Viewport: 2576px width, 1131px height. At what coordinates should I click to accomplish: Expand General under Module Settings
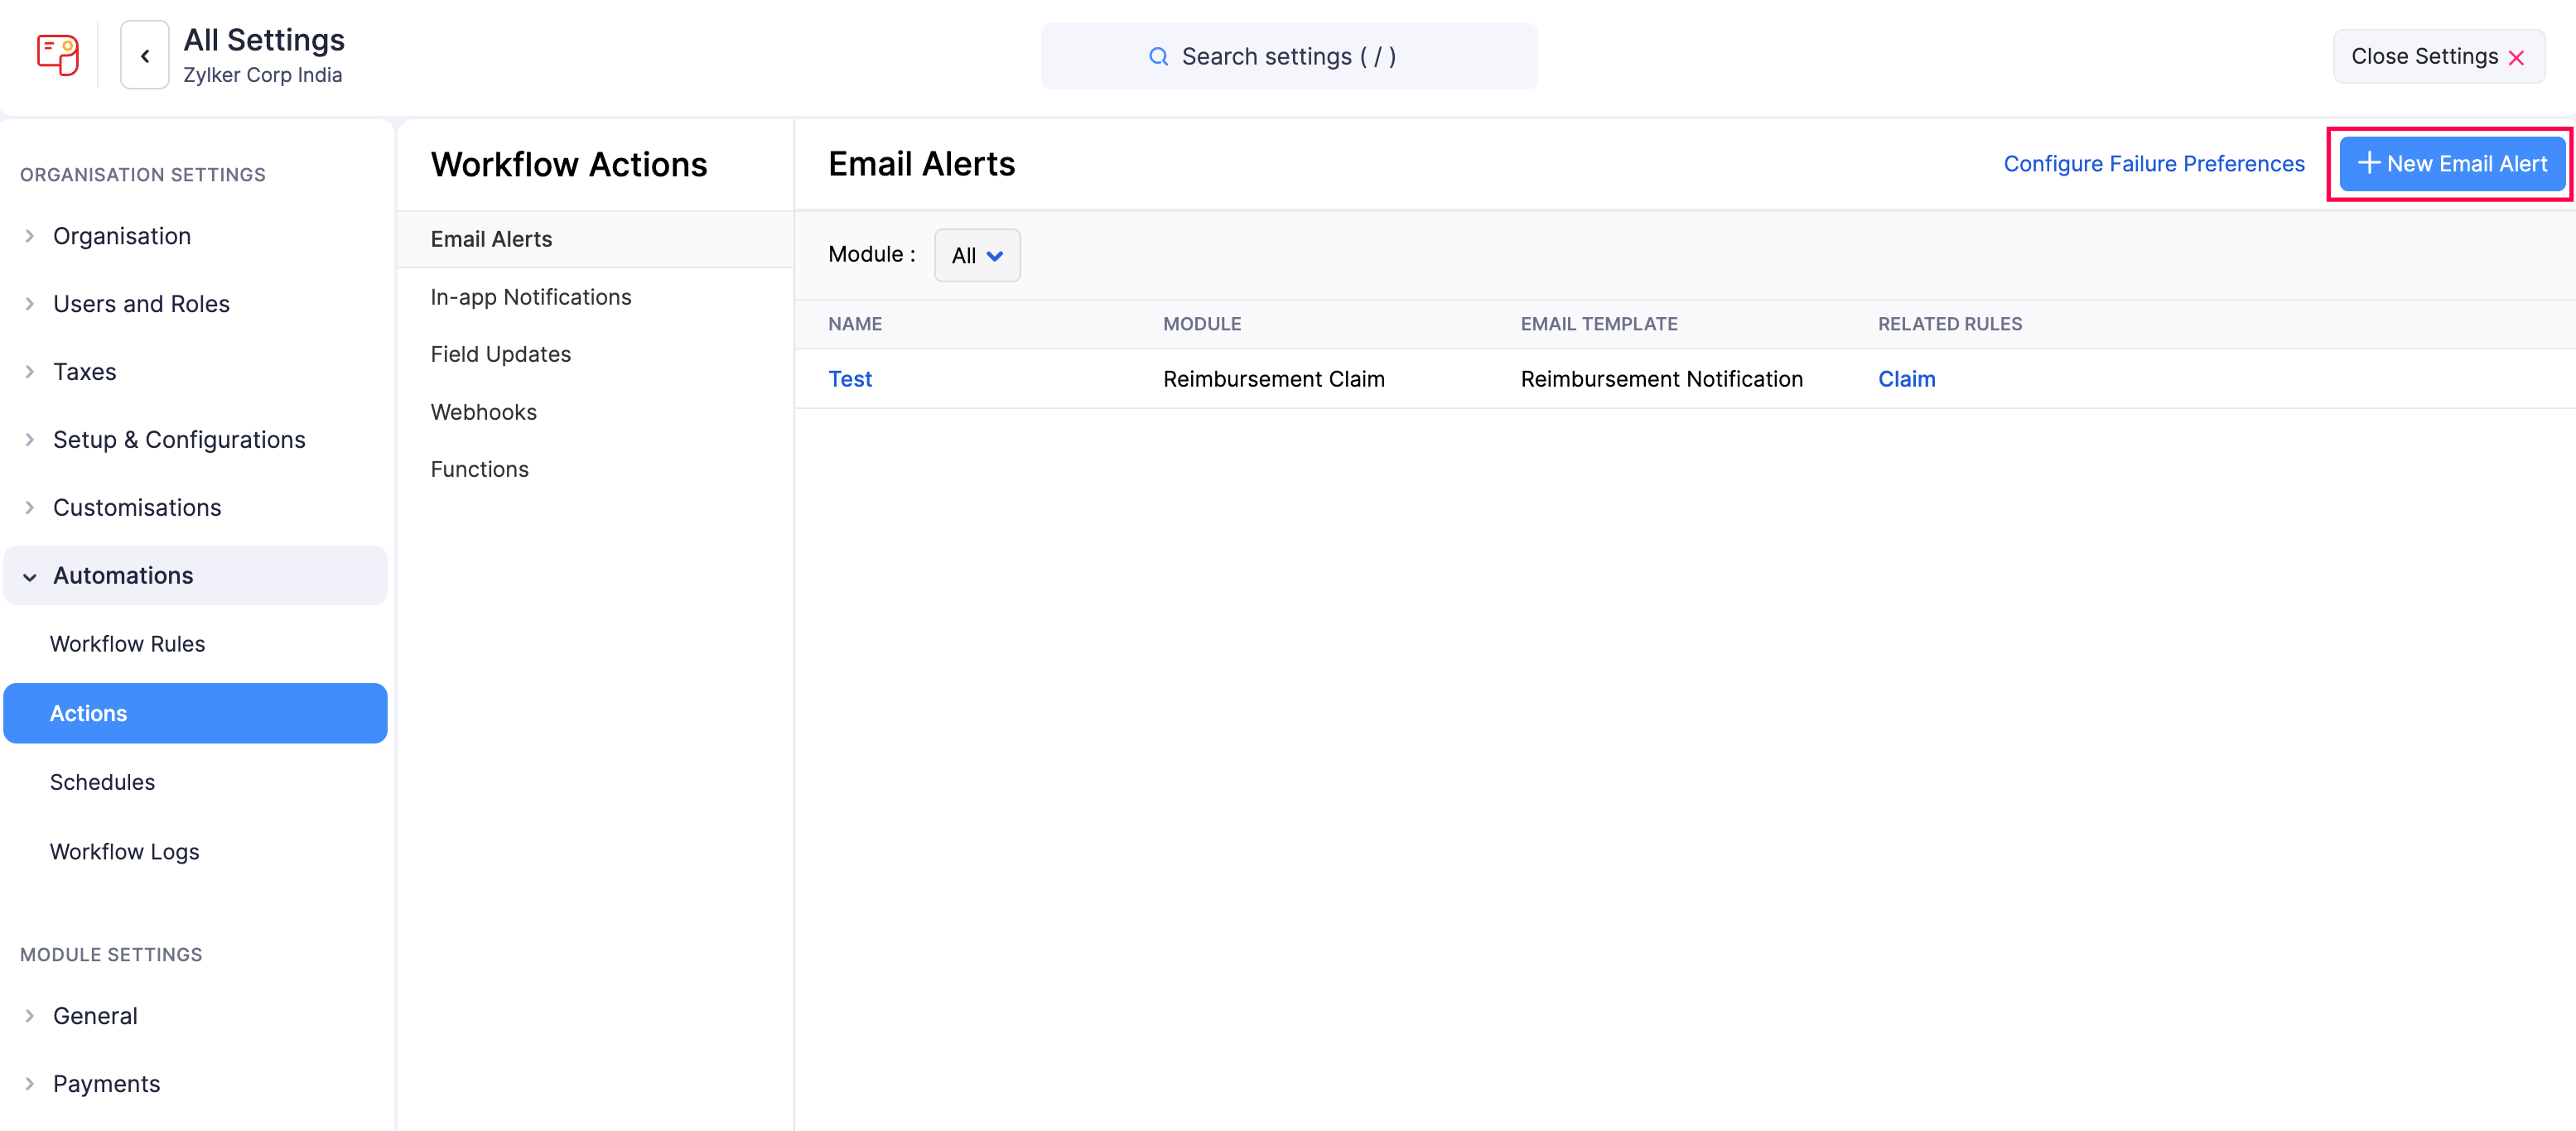[195, 1016]
